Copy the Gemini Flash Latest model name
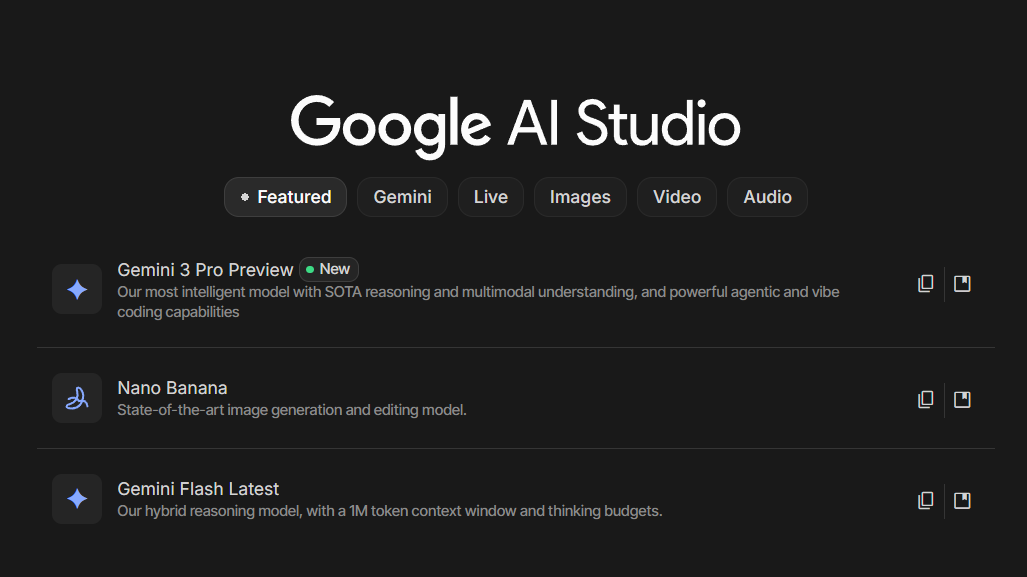Screen dimensions: 1027x577 (x=925, y=500)
